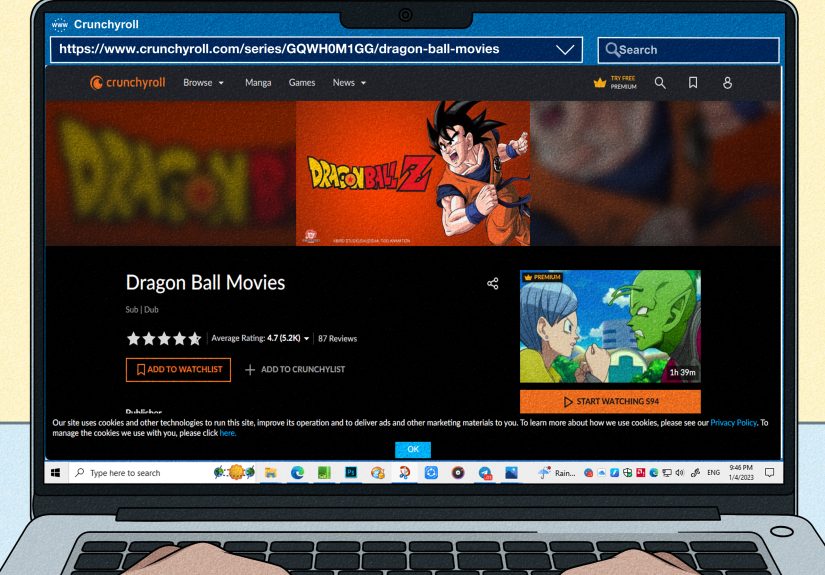Screen dimensions: 825x575
Task: Open the Manga menu item
Action: tap(258, 83)
